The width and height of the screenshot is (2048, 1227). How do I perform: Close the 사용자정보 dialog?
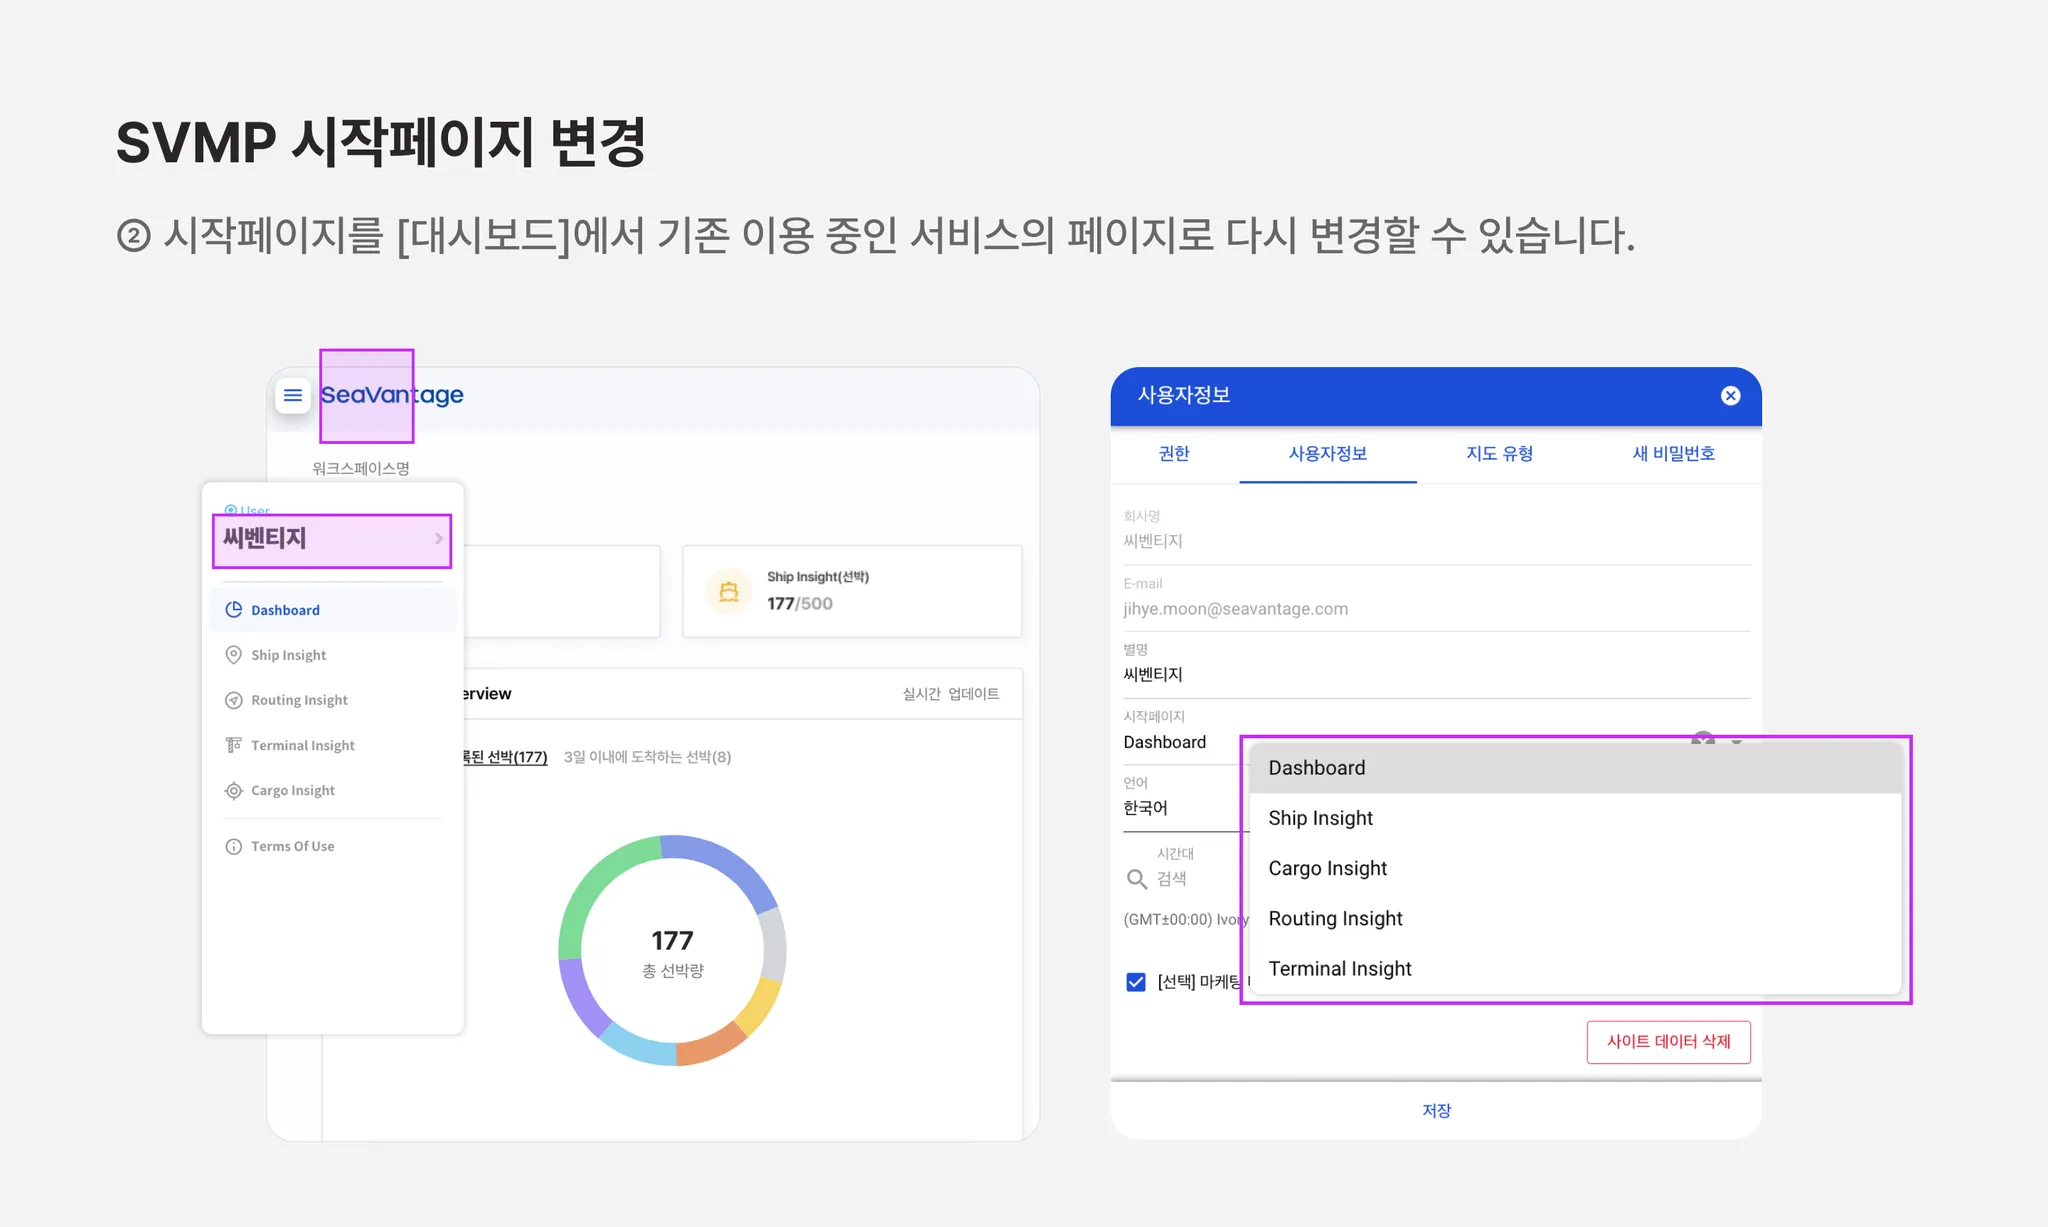coord(1730,396)
